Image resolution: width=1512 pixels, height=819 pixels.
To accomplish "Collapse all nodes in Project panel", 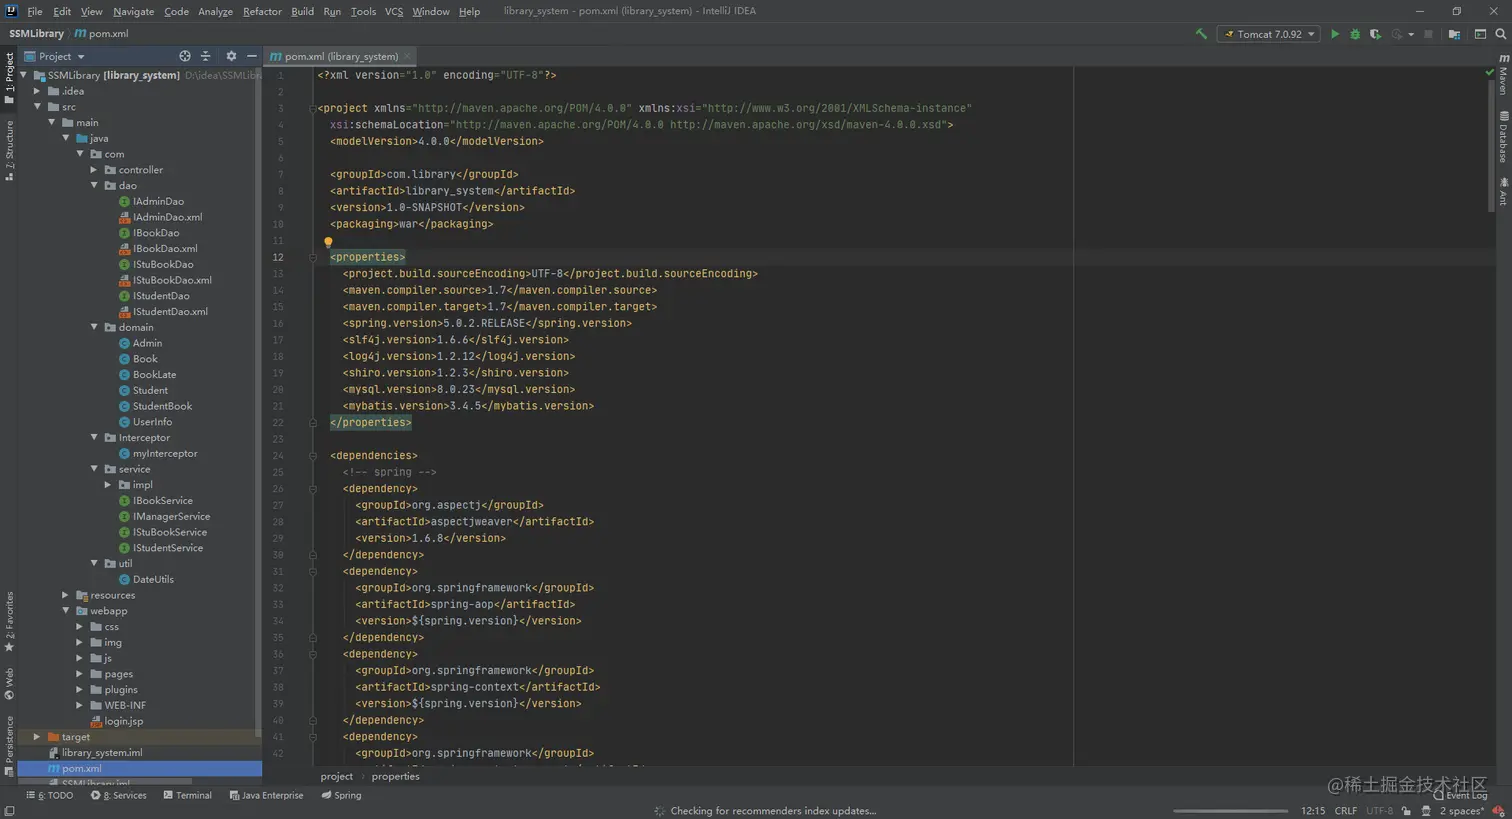I will pyautogui.click(x=206, y=57).
